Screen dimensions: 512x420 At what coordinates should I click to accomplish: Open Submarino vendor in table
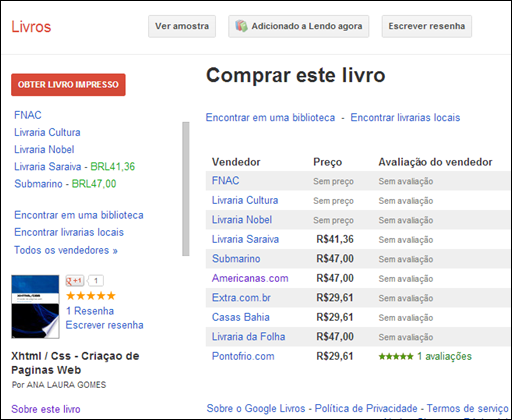pos(236,259)
